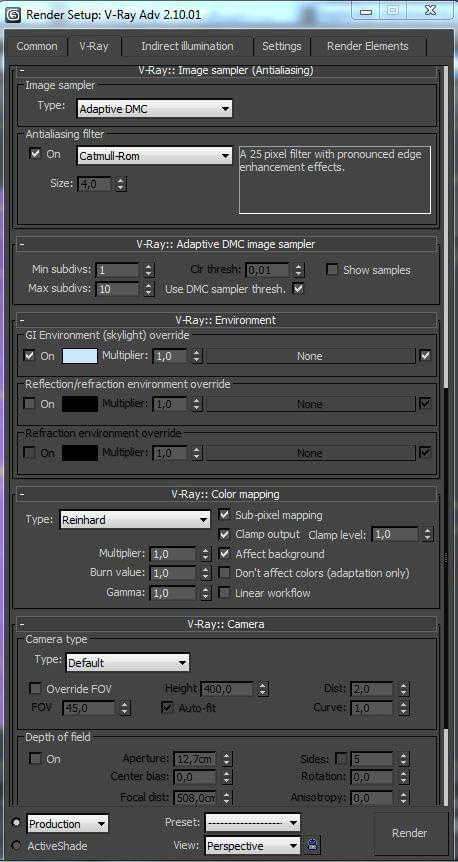Select the Production radio button

coord(16,822)
